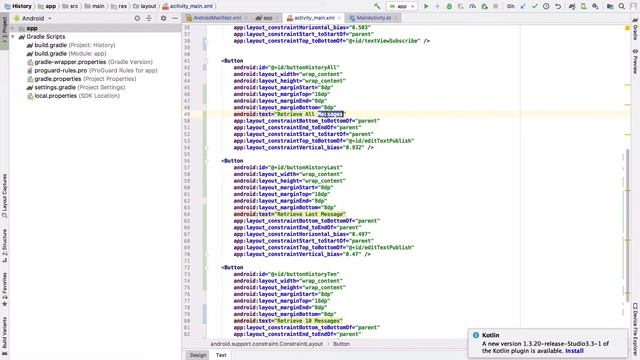The image size is (640, 360).
Task: Click History in the breadcrumb bar
Action: 18,6
